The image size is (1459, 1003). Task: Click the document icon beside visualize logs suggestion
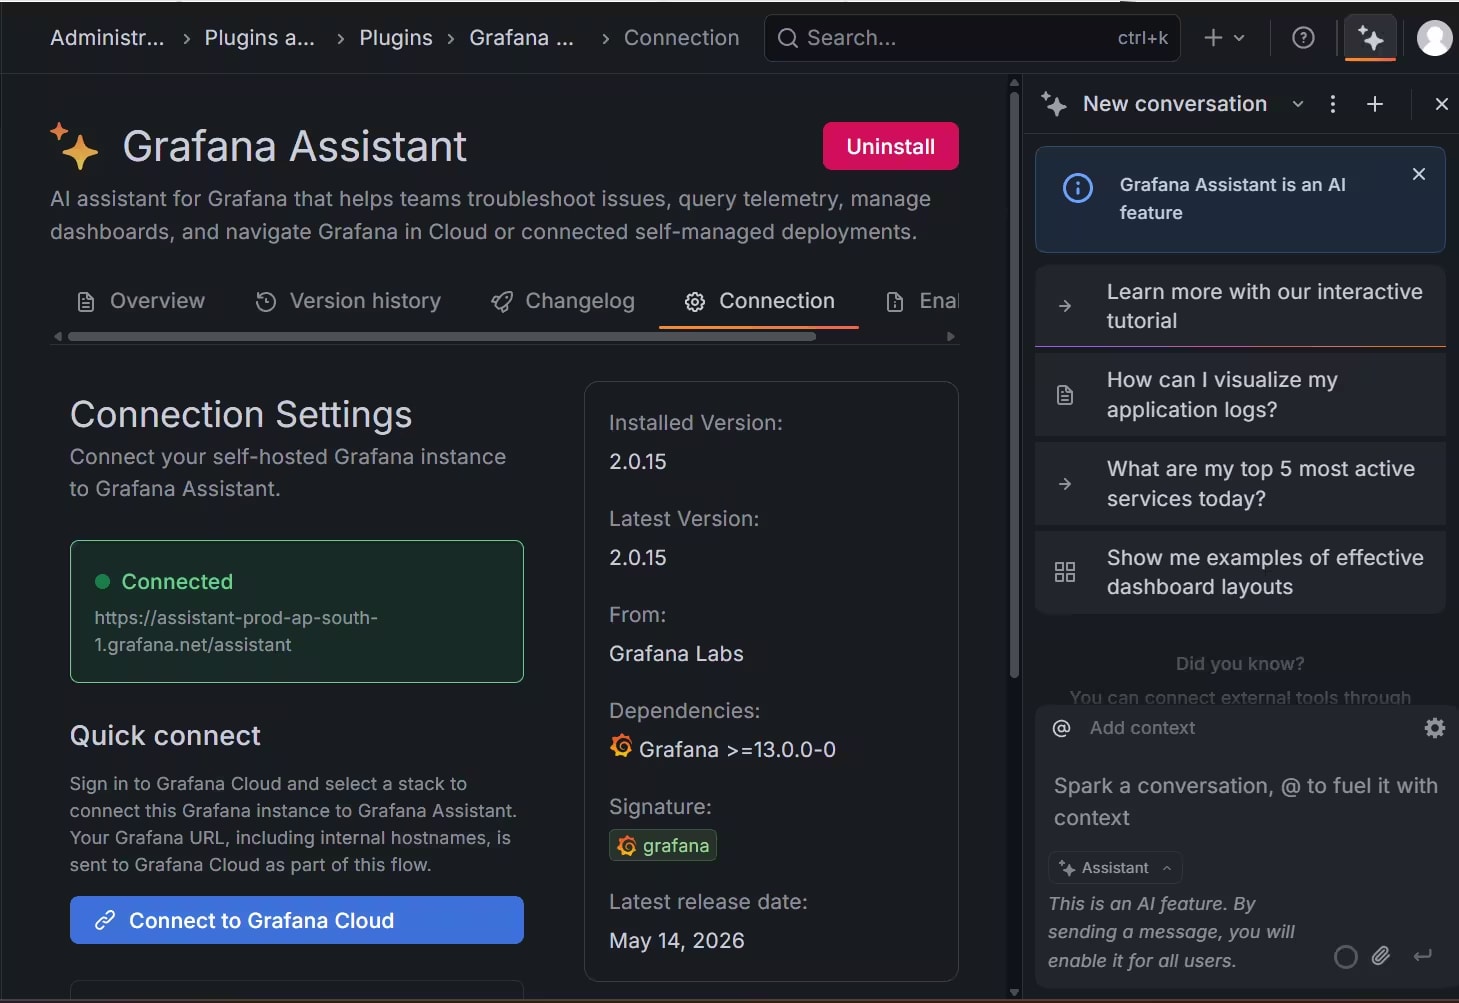(x=1065, y=395)
